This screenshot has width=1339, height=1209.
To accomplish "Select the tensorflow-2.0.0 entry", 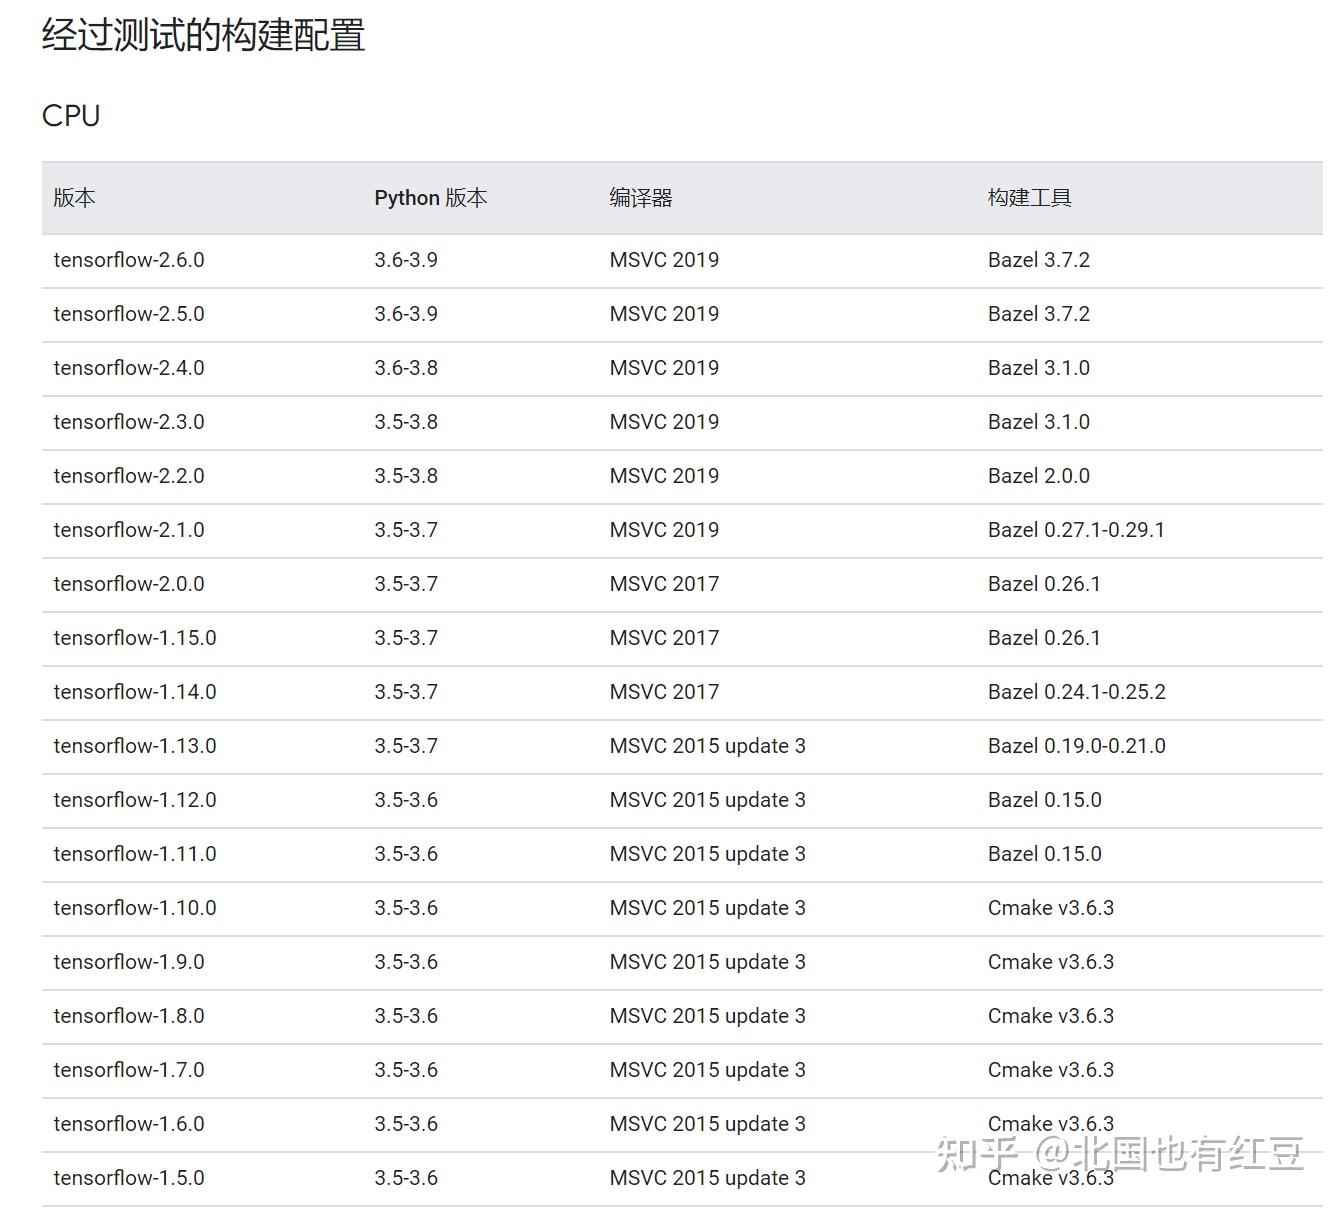I will [129, 583].
